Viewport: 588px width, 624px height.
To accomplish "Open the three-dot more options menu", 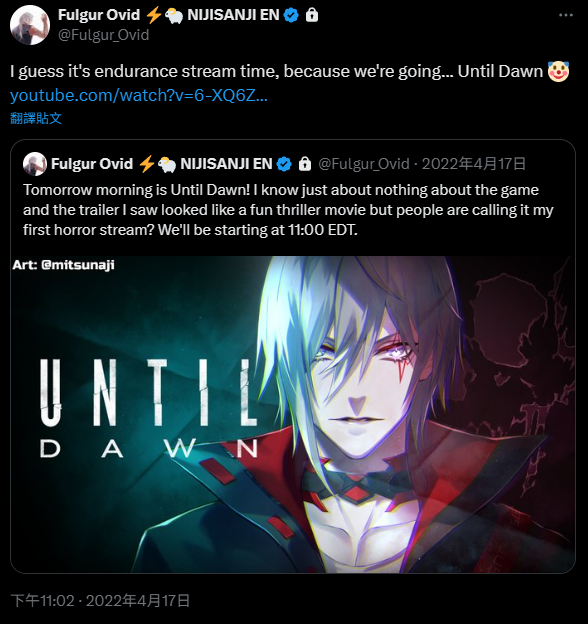I will pyautogui.click(x=565, y=15).
